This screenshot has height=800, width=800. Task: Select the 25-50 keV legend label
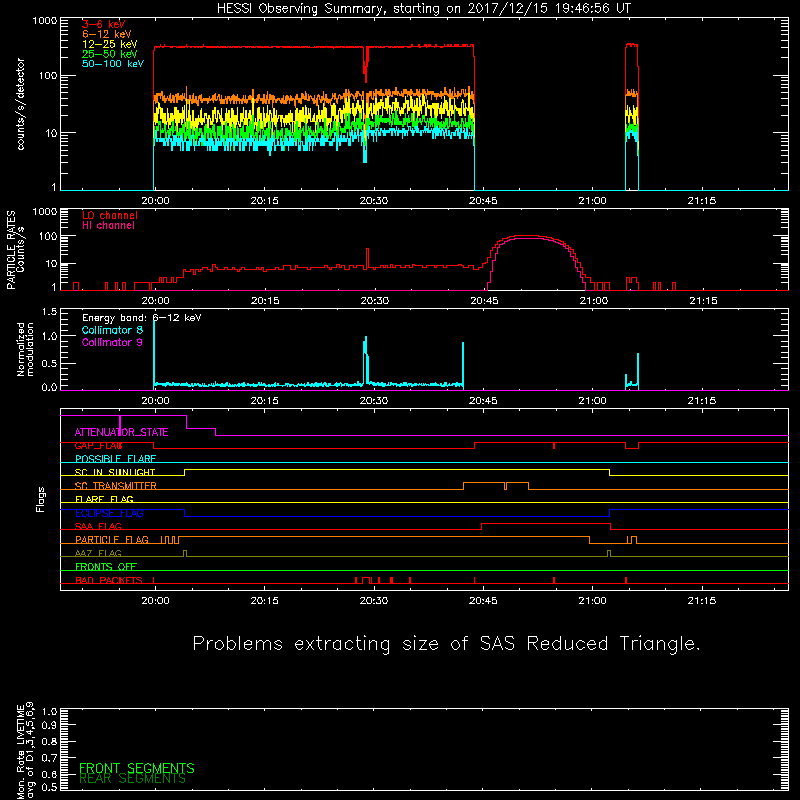pyautogui.click(x=110, y=54)
